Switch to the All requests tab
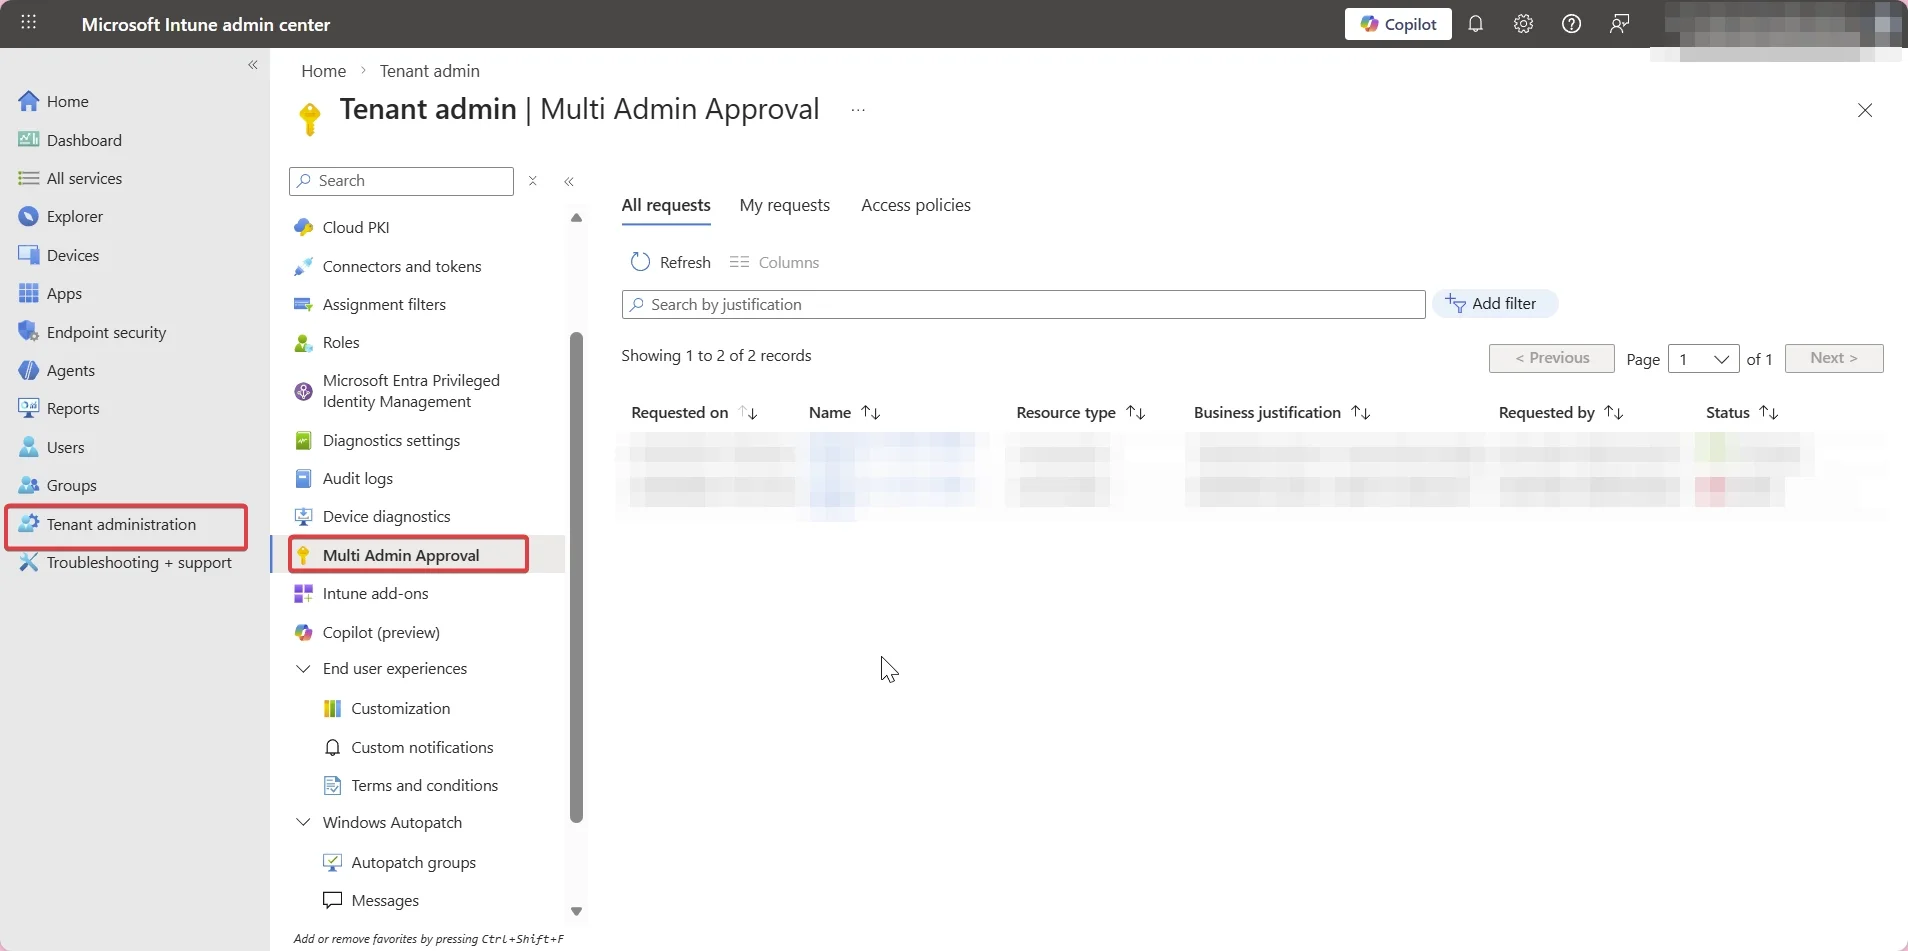 pyautogui.click(x=666, y=205)
